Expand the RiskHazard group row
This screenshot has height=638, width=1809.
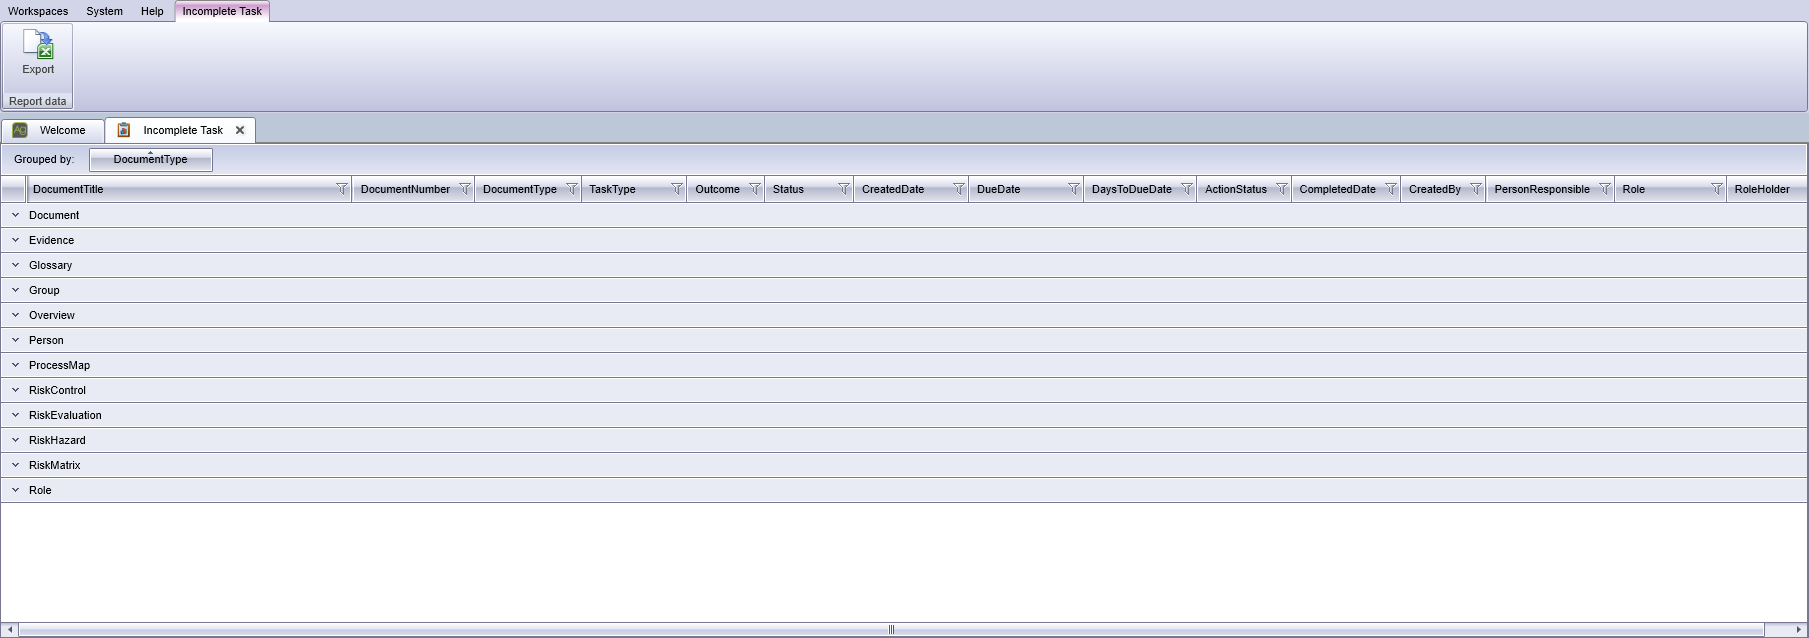[x=15, y=440]
